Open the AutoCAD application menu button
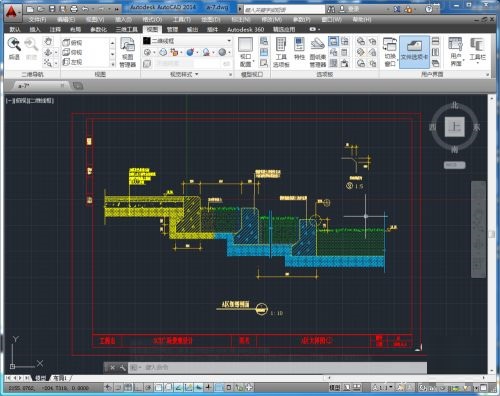This screenshot has height=396, width=500. click(x=12, y=13)
